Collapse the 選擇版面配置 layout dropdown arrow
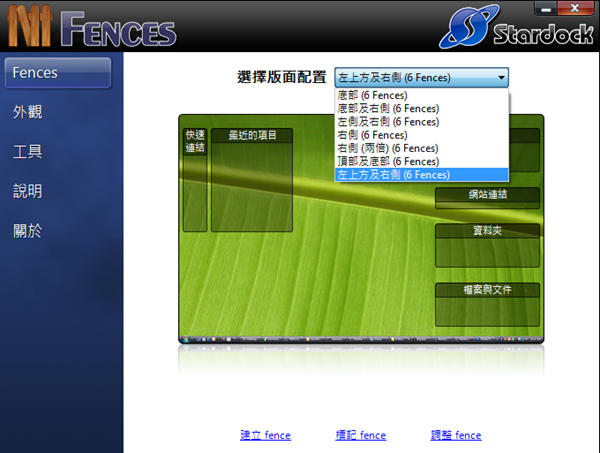The image size is (600, 453). click(x=501, y=78)
